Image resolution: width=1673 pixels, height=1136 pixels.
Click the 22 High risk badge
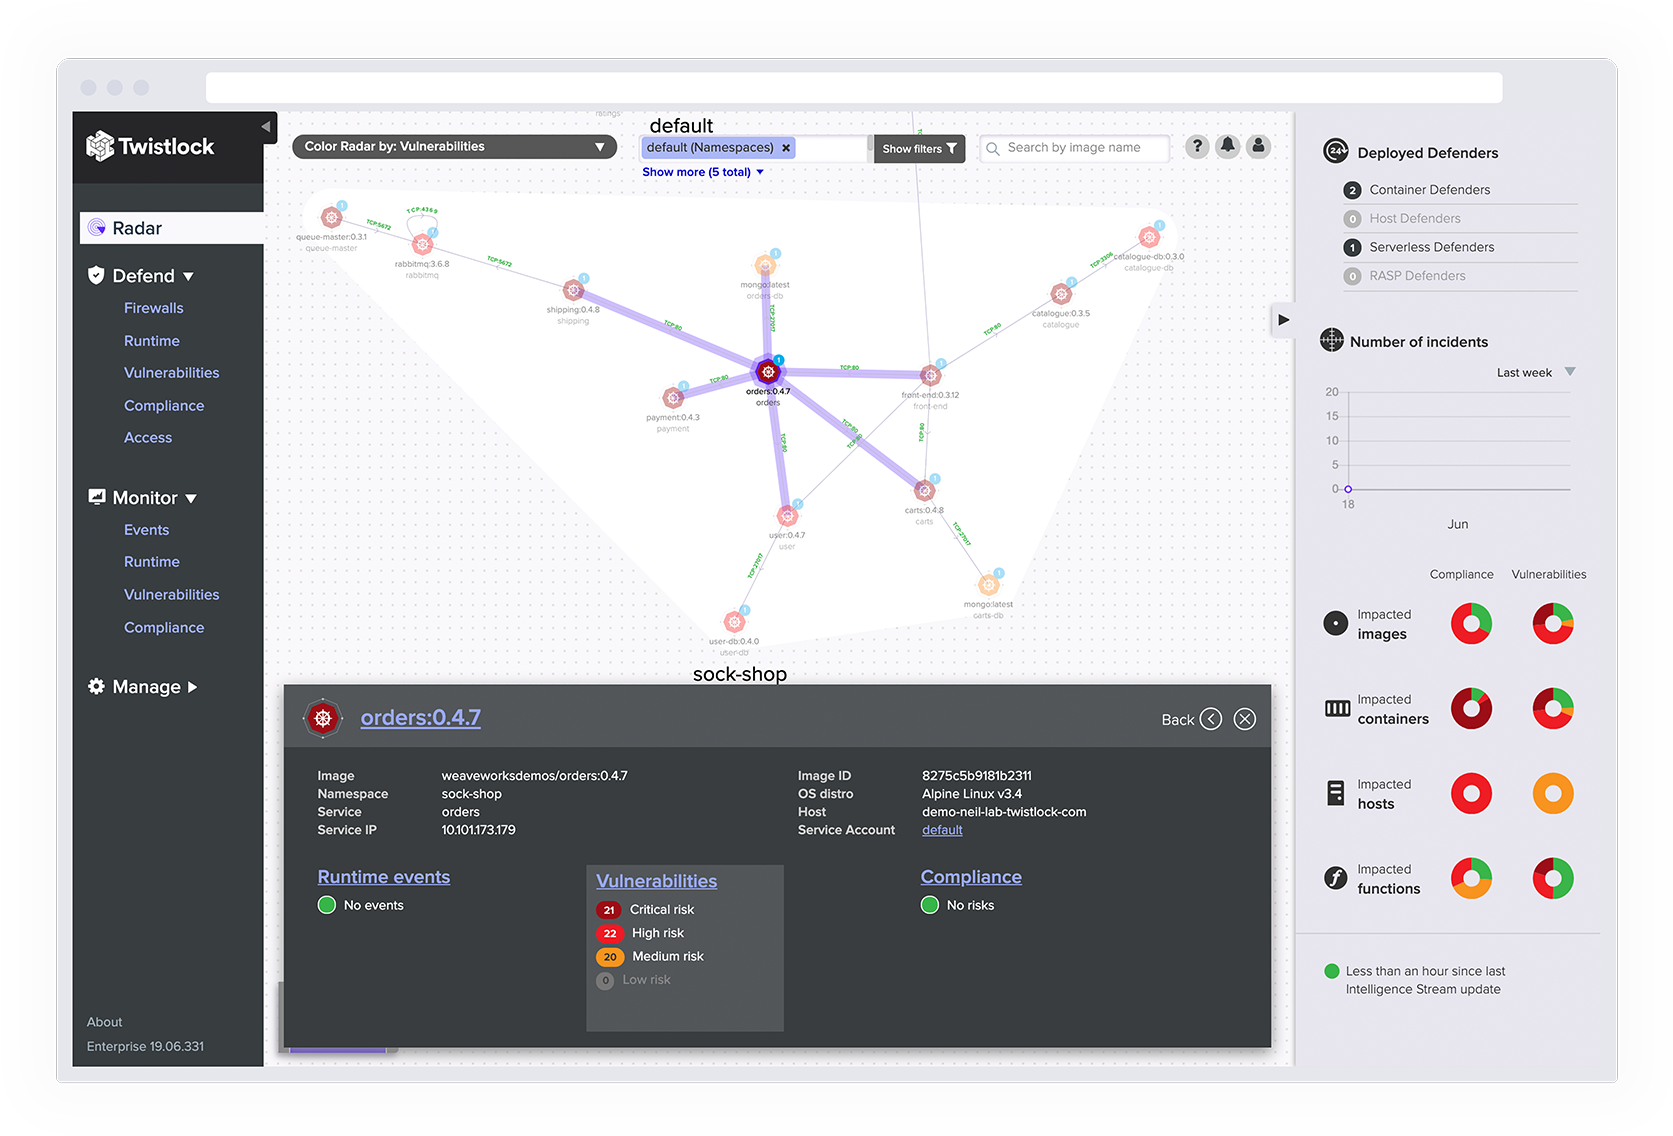(x=609, y=933)
